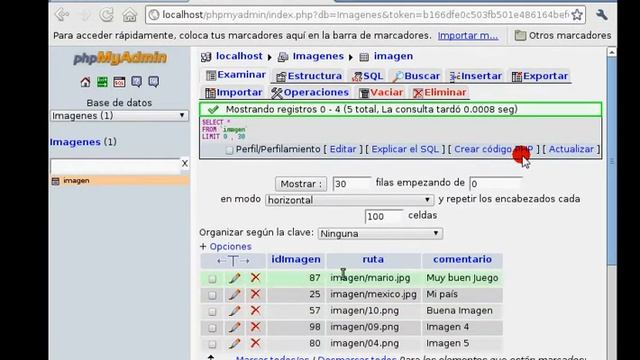Open the MySQL documentation icon in sidebar
The image size is (640, 360).
click(x=154, y=82)
